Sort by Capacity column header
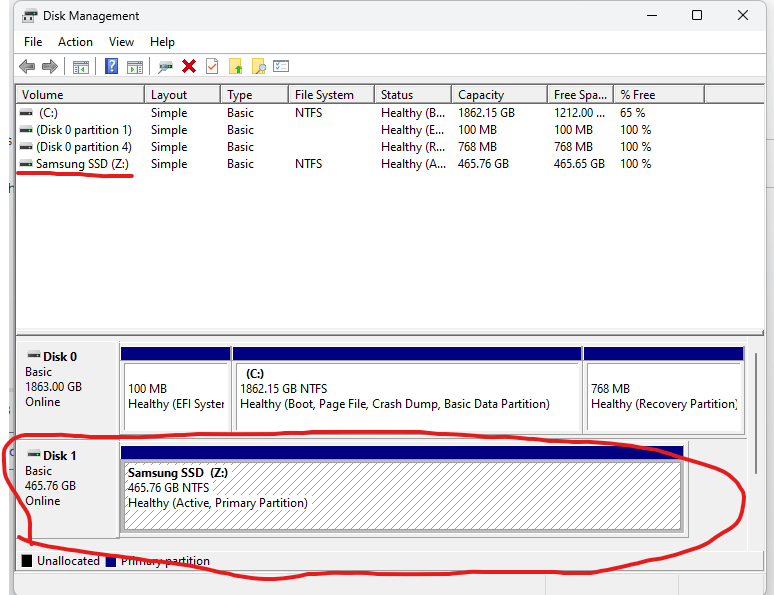This screenshot has width=774, height=595. click(500, 95)
